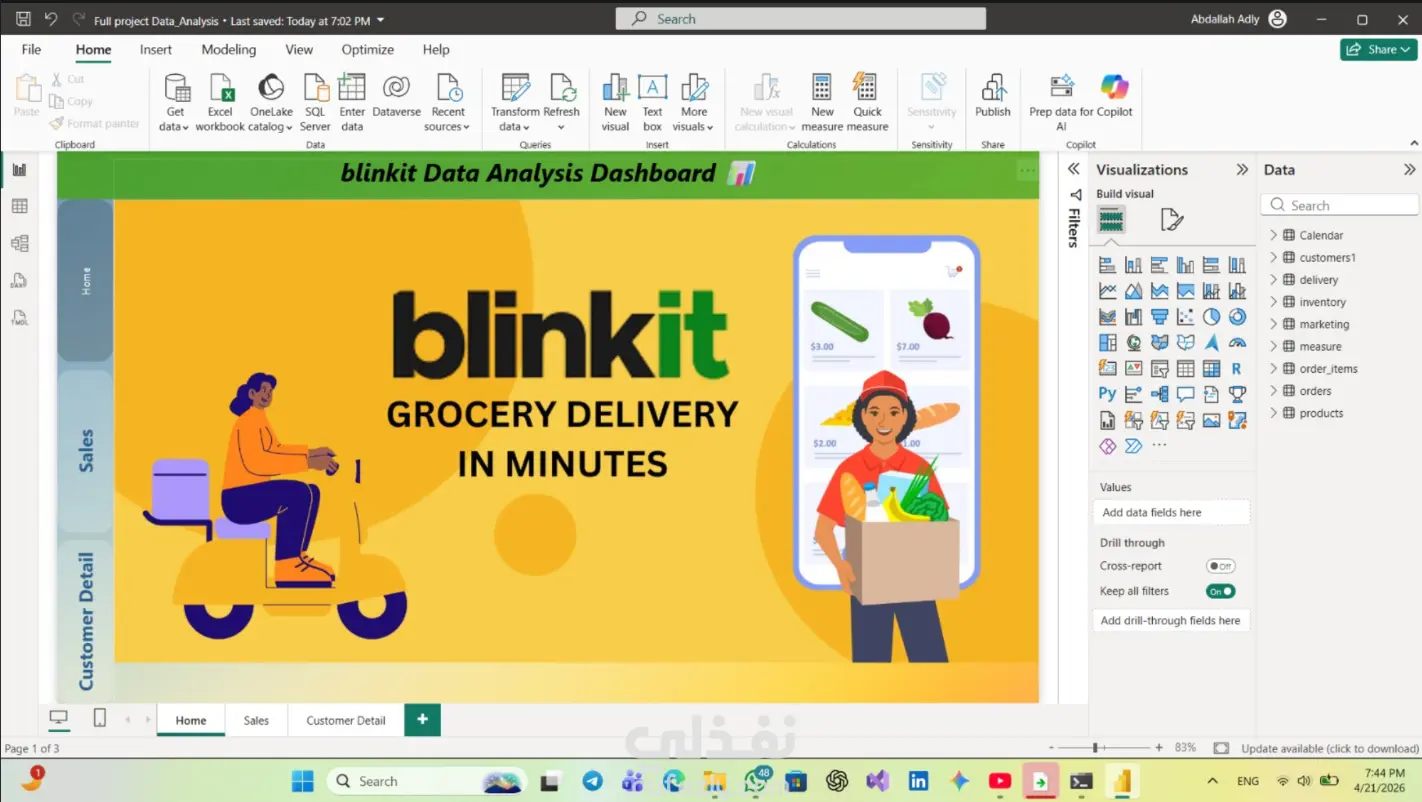Image resolution: width=1422 pixels, height=802 pixels.
Task: Select the stacked bar chart visual
Action: [1107, 265]
